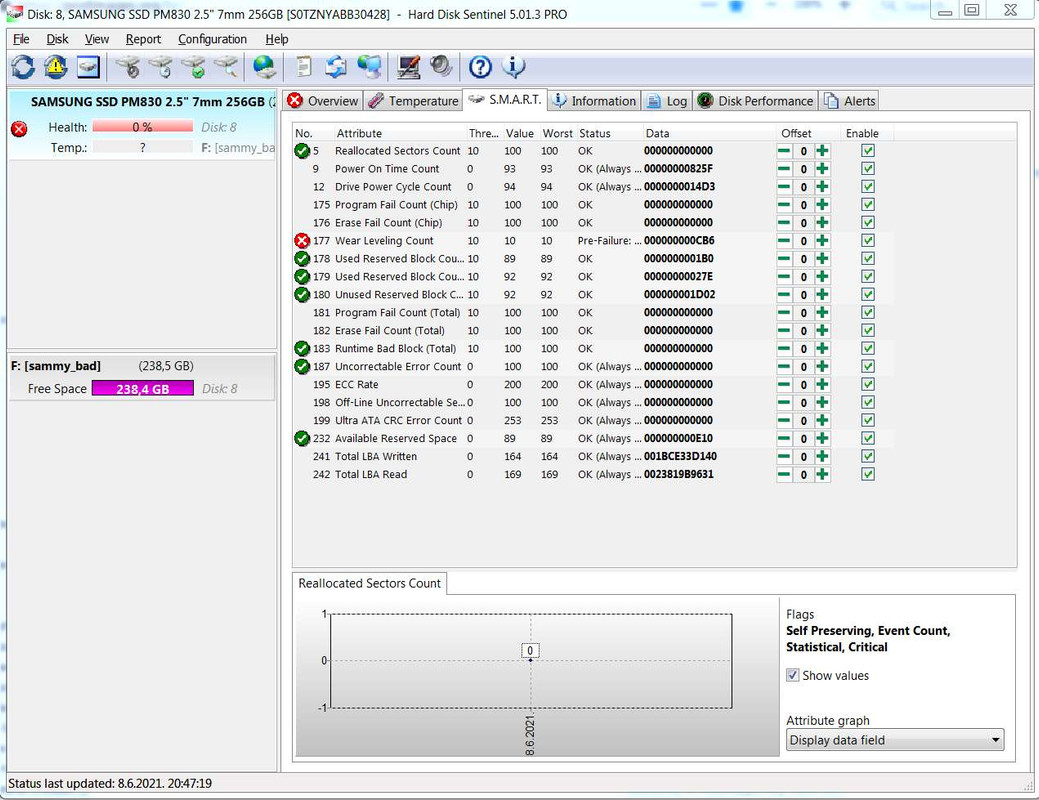Click green check icon on Unused Reserved Block row
Image resolution: width=1039 pixels, height=800 pixels.
click(x=302, y=294)
